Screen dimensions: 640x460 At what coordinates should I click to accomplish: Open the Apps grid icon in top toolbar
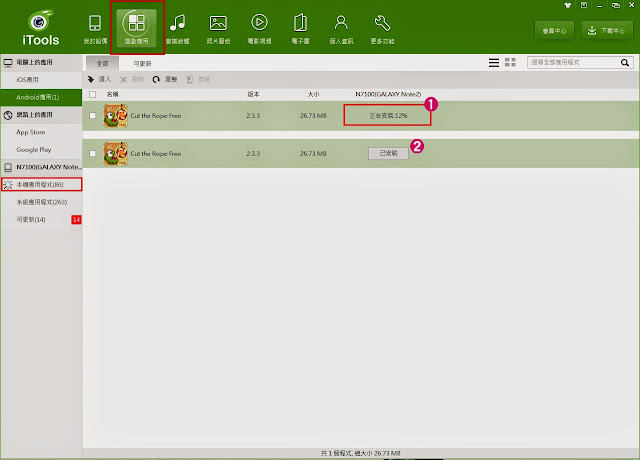tap(136, 28)
